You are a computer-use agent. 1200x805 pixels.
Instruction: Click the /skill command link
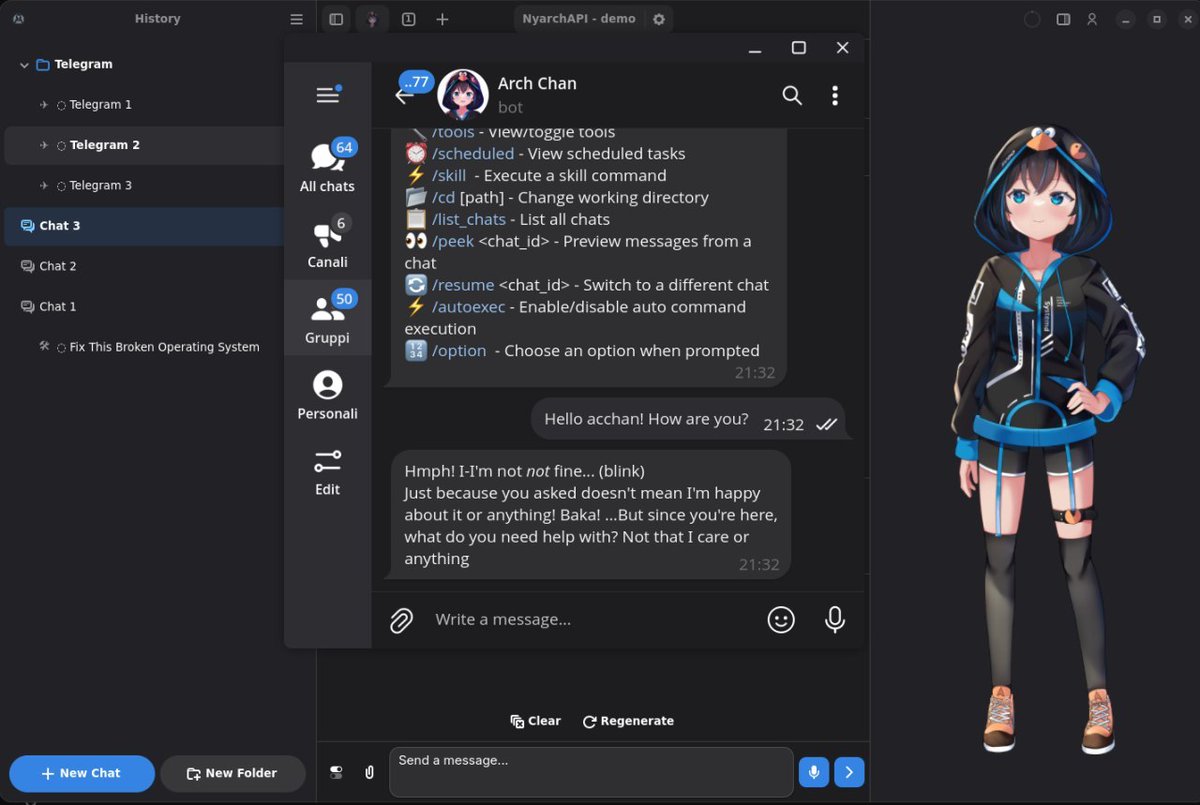449,176
